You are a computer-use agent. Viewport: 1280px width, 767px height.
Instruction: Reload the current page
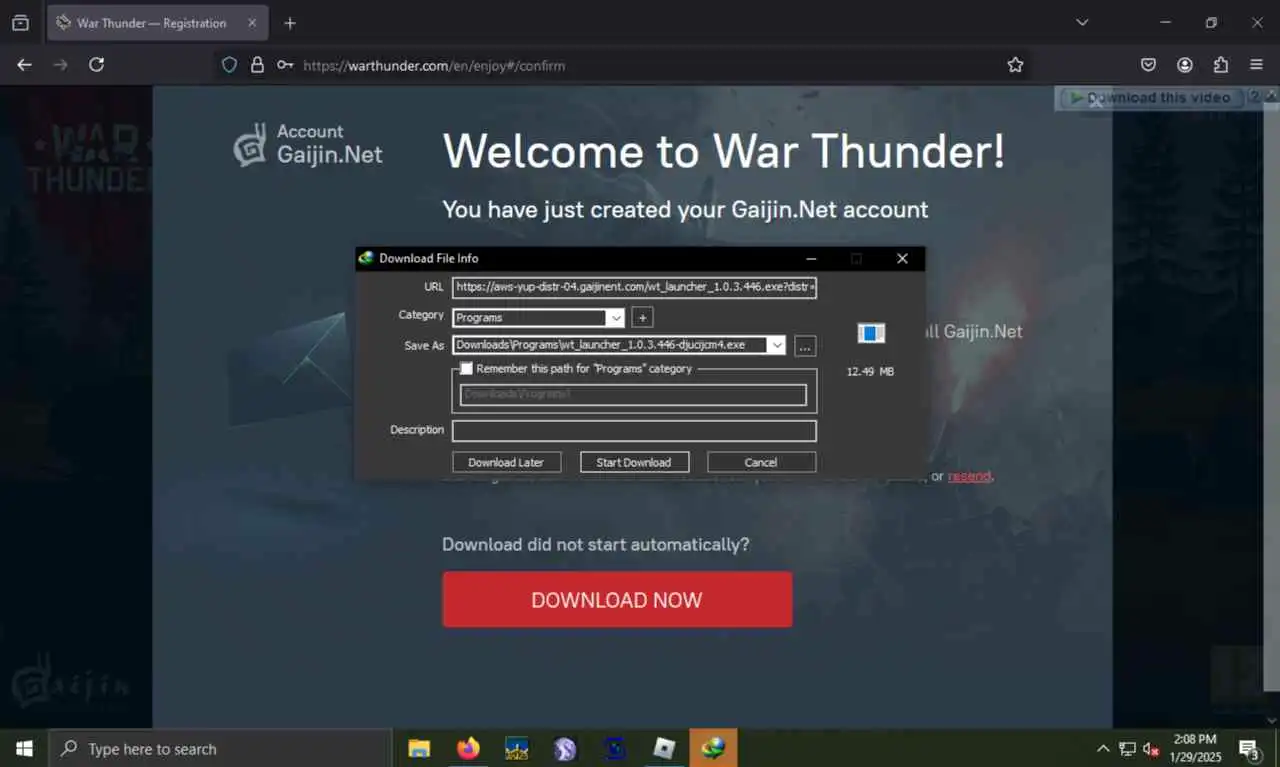(x=96, y=65)
